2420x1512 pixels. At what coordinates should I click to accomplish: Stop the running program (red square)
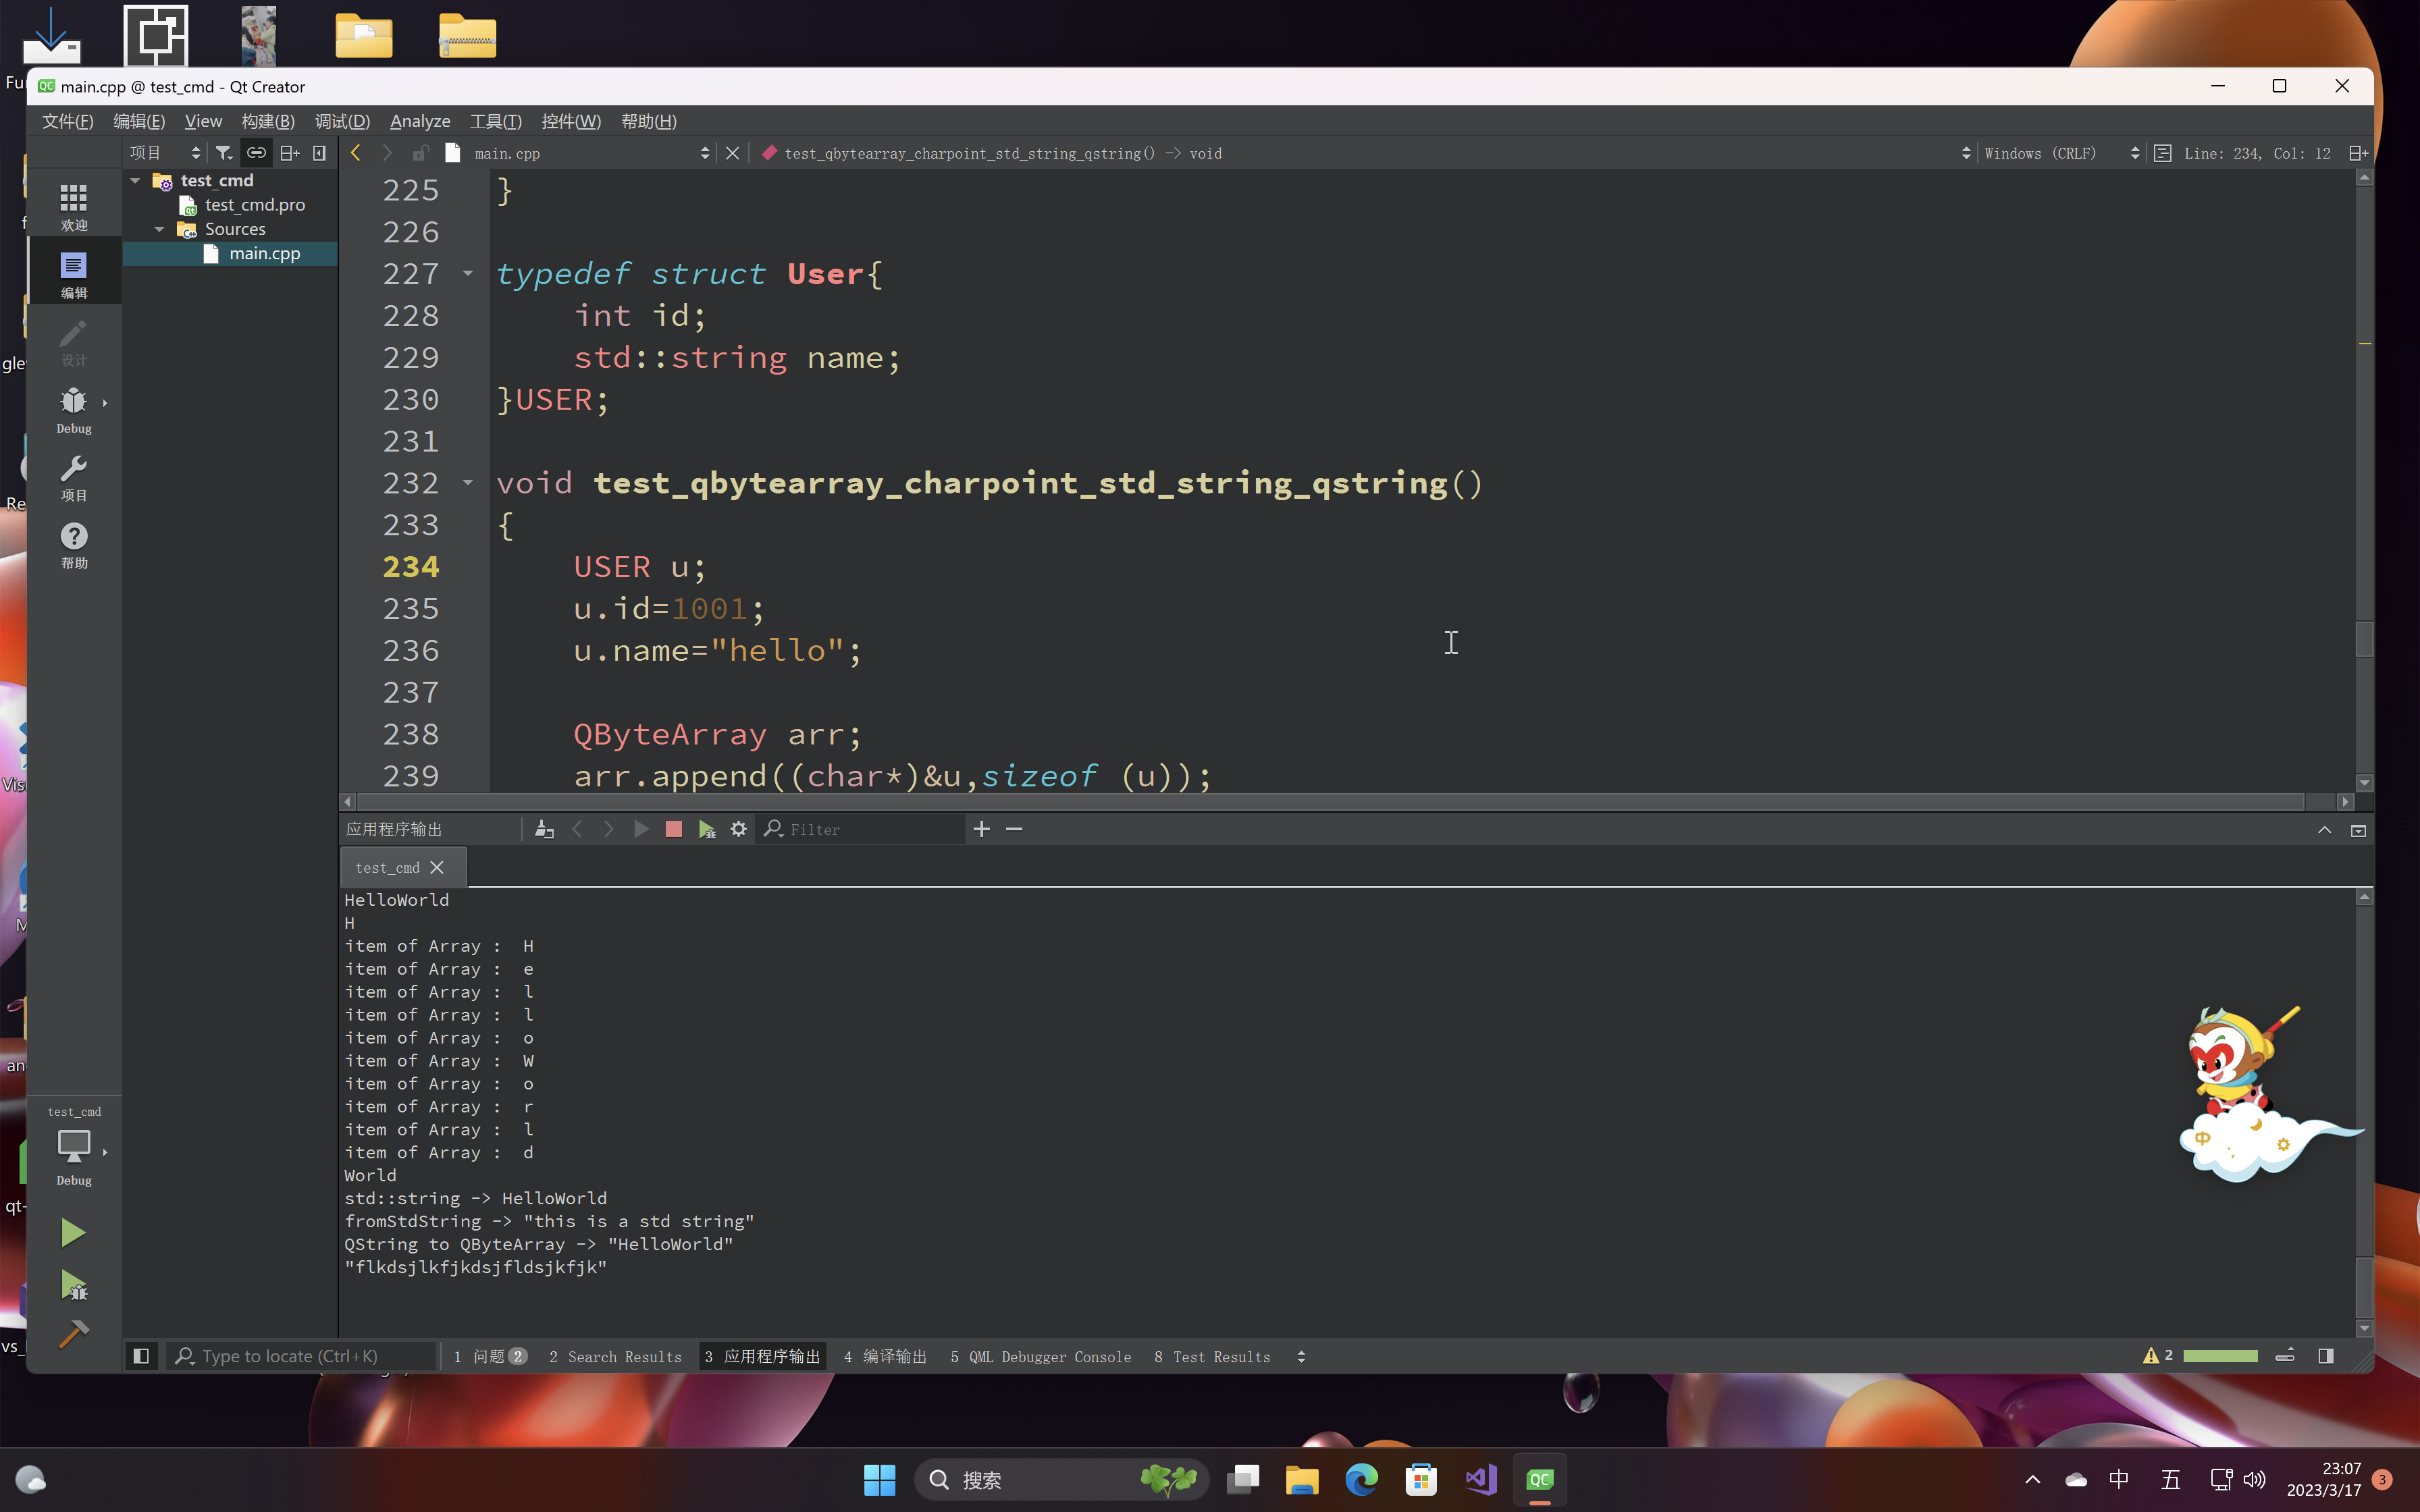[x=673, y=829]
